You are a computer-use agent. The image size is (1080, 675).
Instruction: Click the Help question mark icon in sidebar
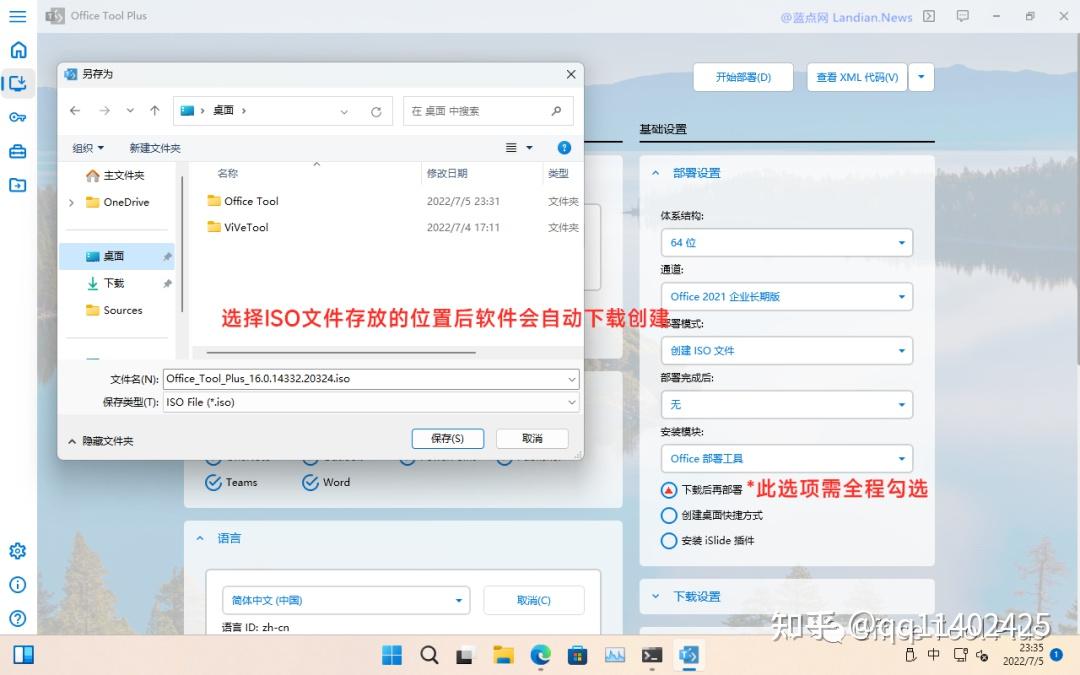point(17,615)
